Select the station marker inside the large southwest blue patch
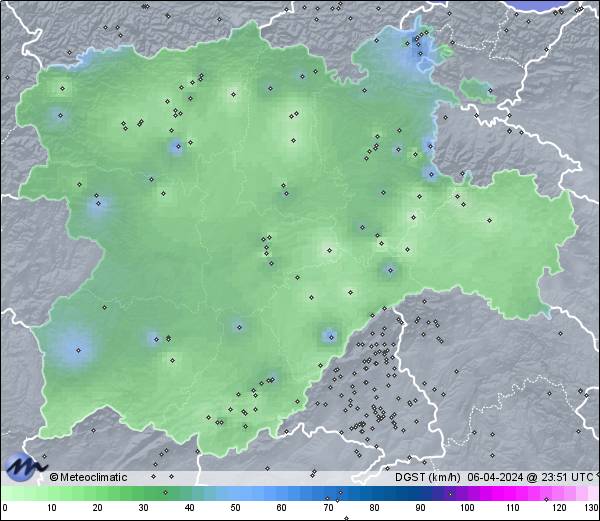The height and width of the screenshot is (521, 600). point(78,350)
